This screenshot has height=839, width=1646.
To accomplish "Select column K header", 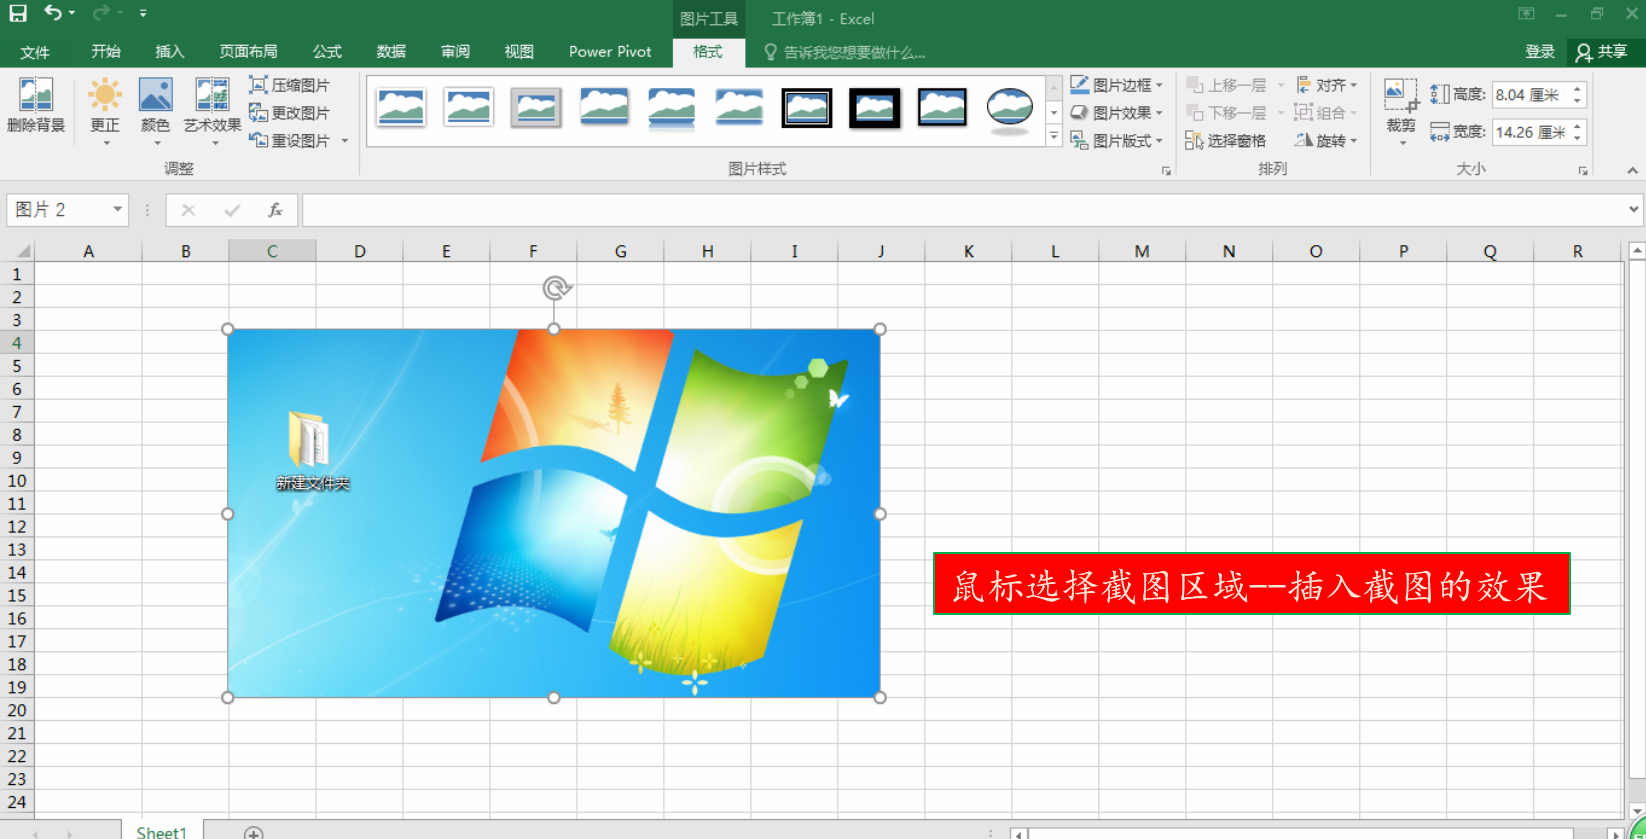I will point(968,251).
